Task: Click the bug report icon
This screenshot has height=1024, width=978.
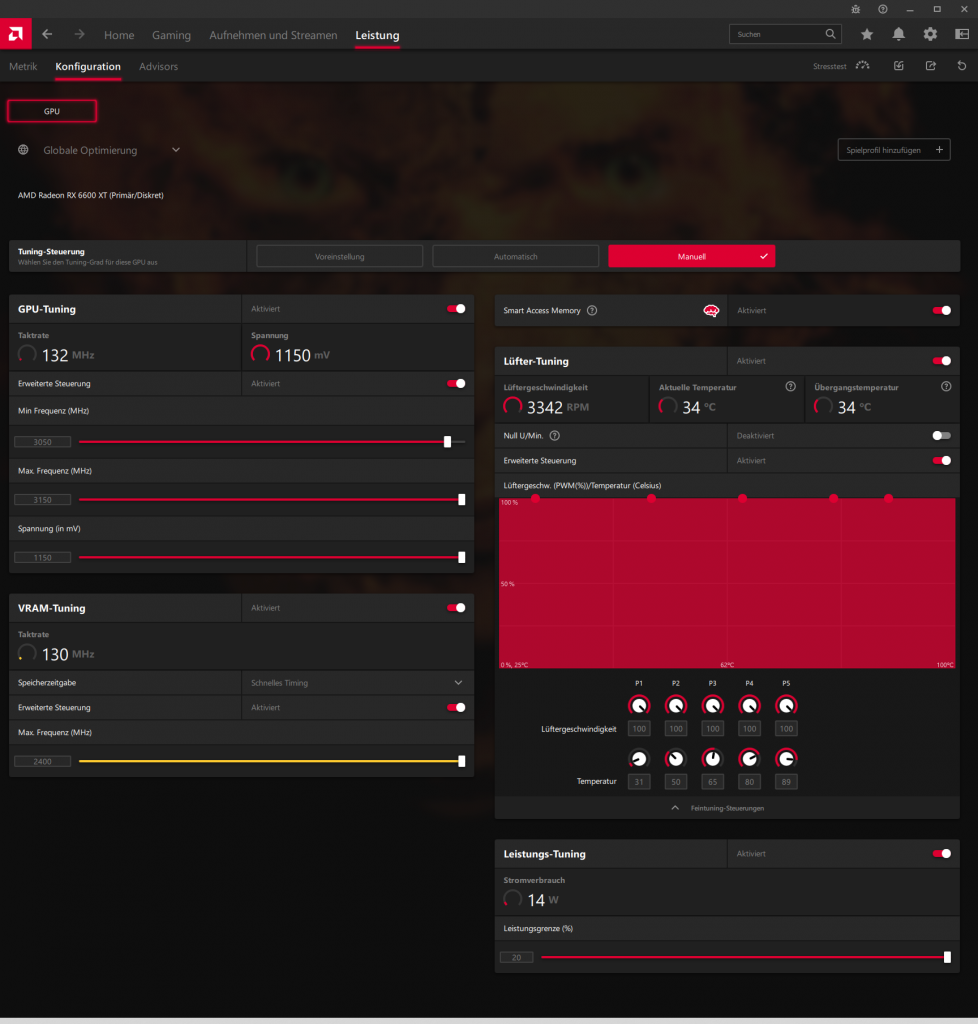Action: [x=855, y=9]
